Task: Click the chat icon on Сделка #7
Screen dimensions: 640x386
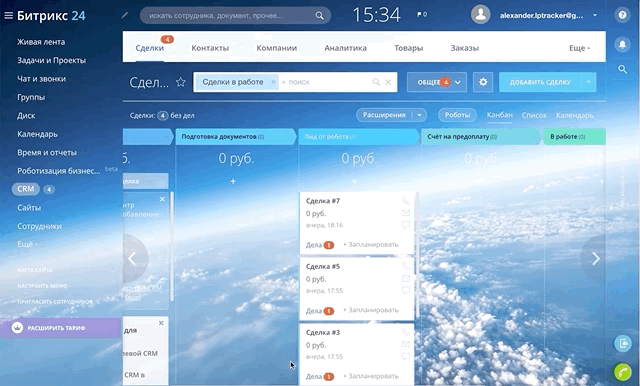Action: coord(405,225)
